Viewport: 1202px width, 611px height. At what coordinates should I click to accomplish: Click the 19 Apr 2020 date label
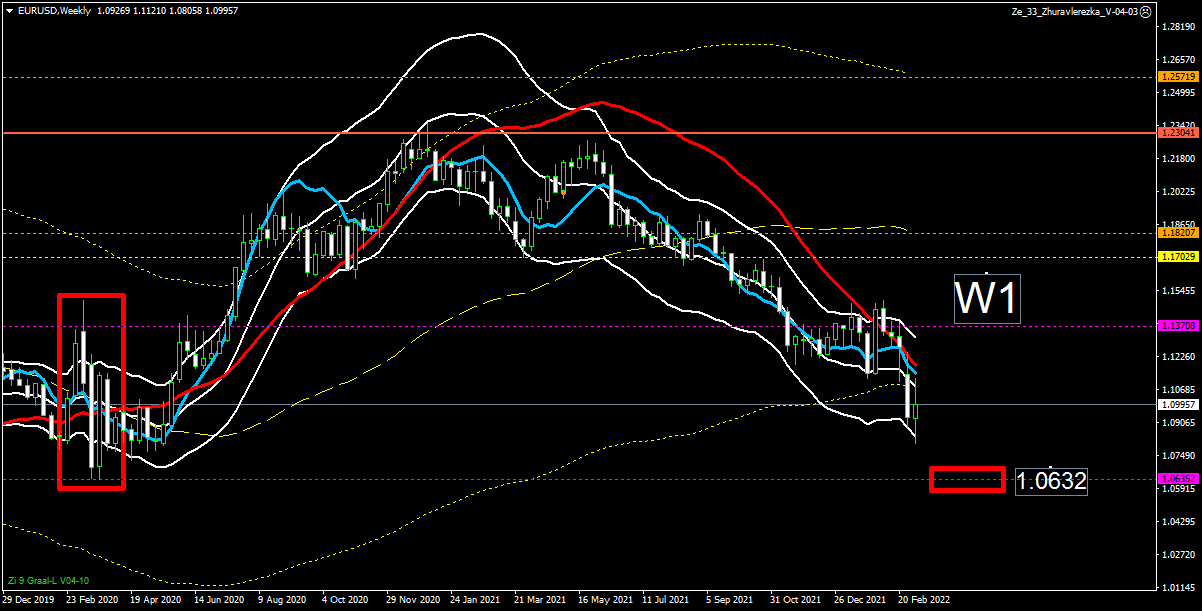coord(155,600)
